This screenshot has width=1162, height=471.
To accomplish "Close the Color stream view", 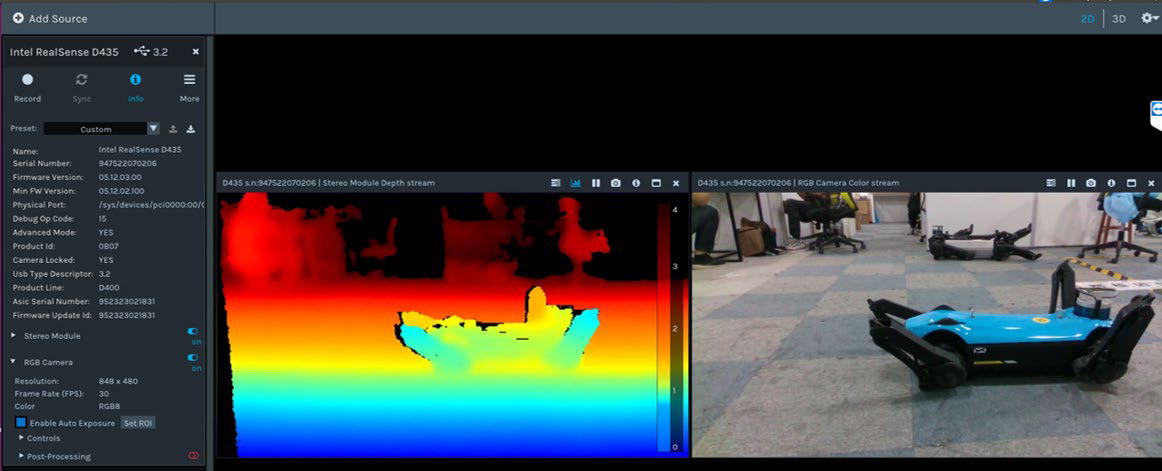I will point(1151,183).
